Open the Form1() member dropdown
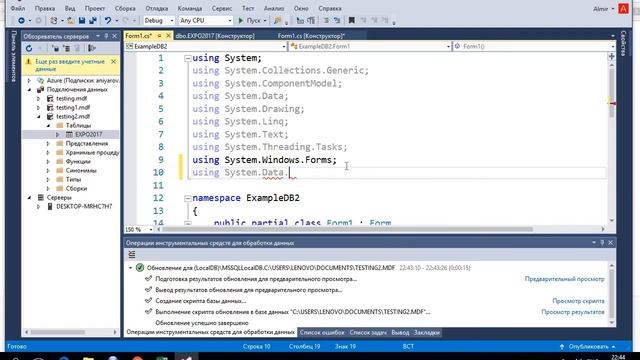The width and height of the screenshot is (640, 360). [x=613, y=47]
